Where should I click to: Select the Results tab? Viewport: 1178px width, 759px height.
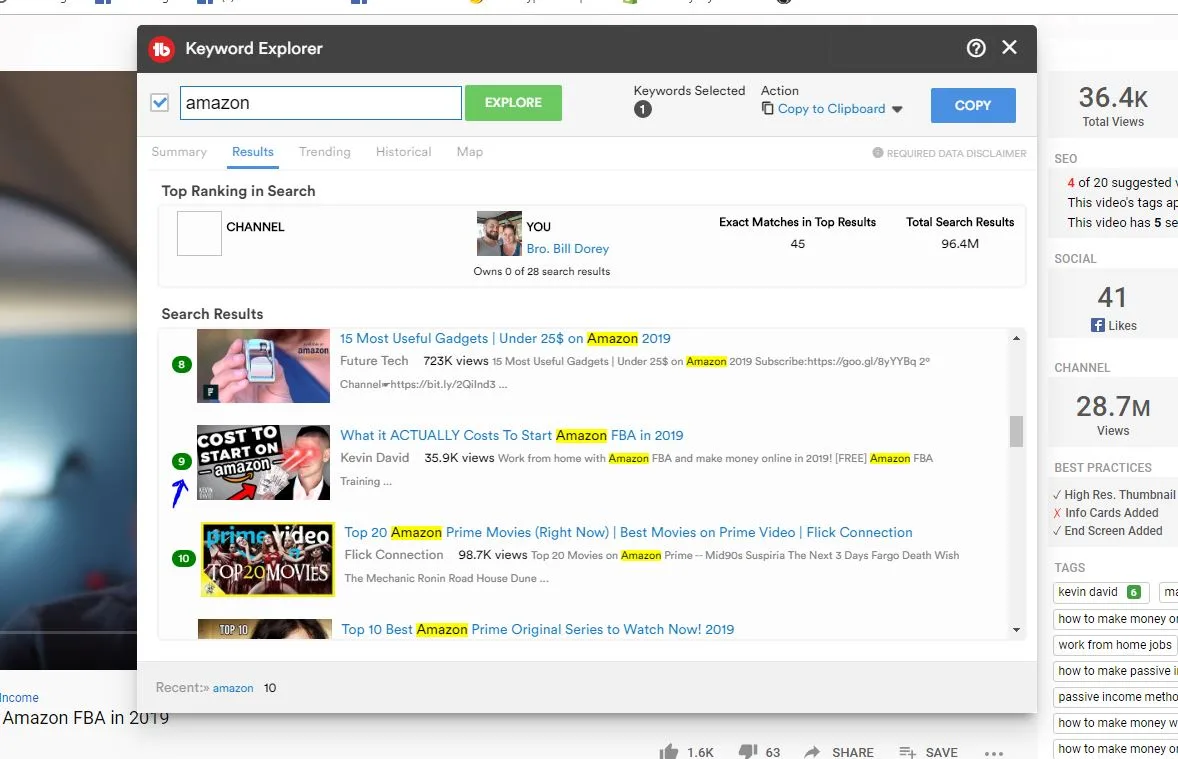tap(252, 152)
